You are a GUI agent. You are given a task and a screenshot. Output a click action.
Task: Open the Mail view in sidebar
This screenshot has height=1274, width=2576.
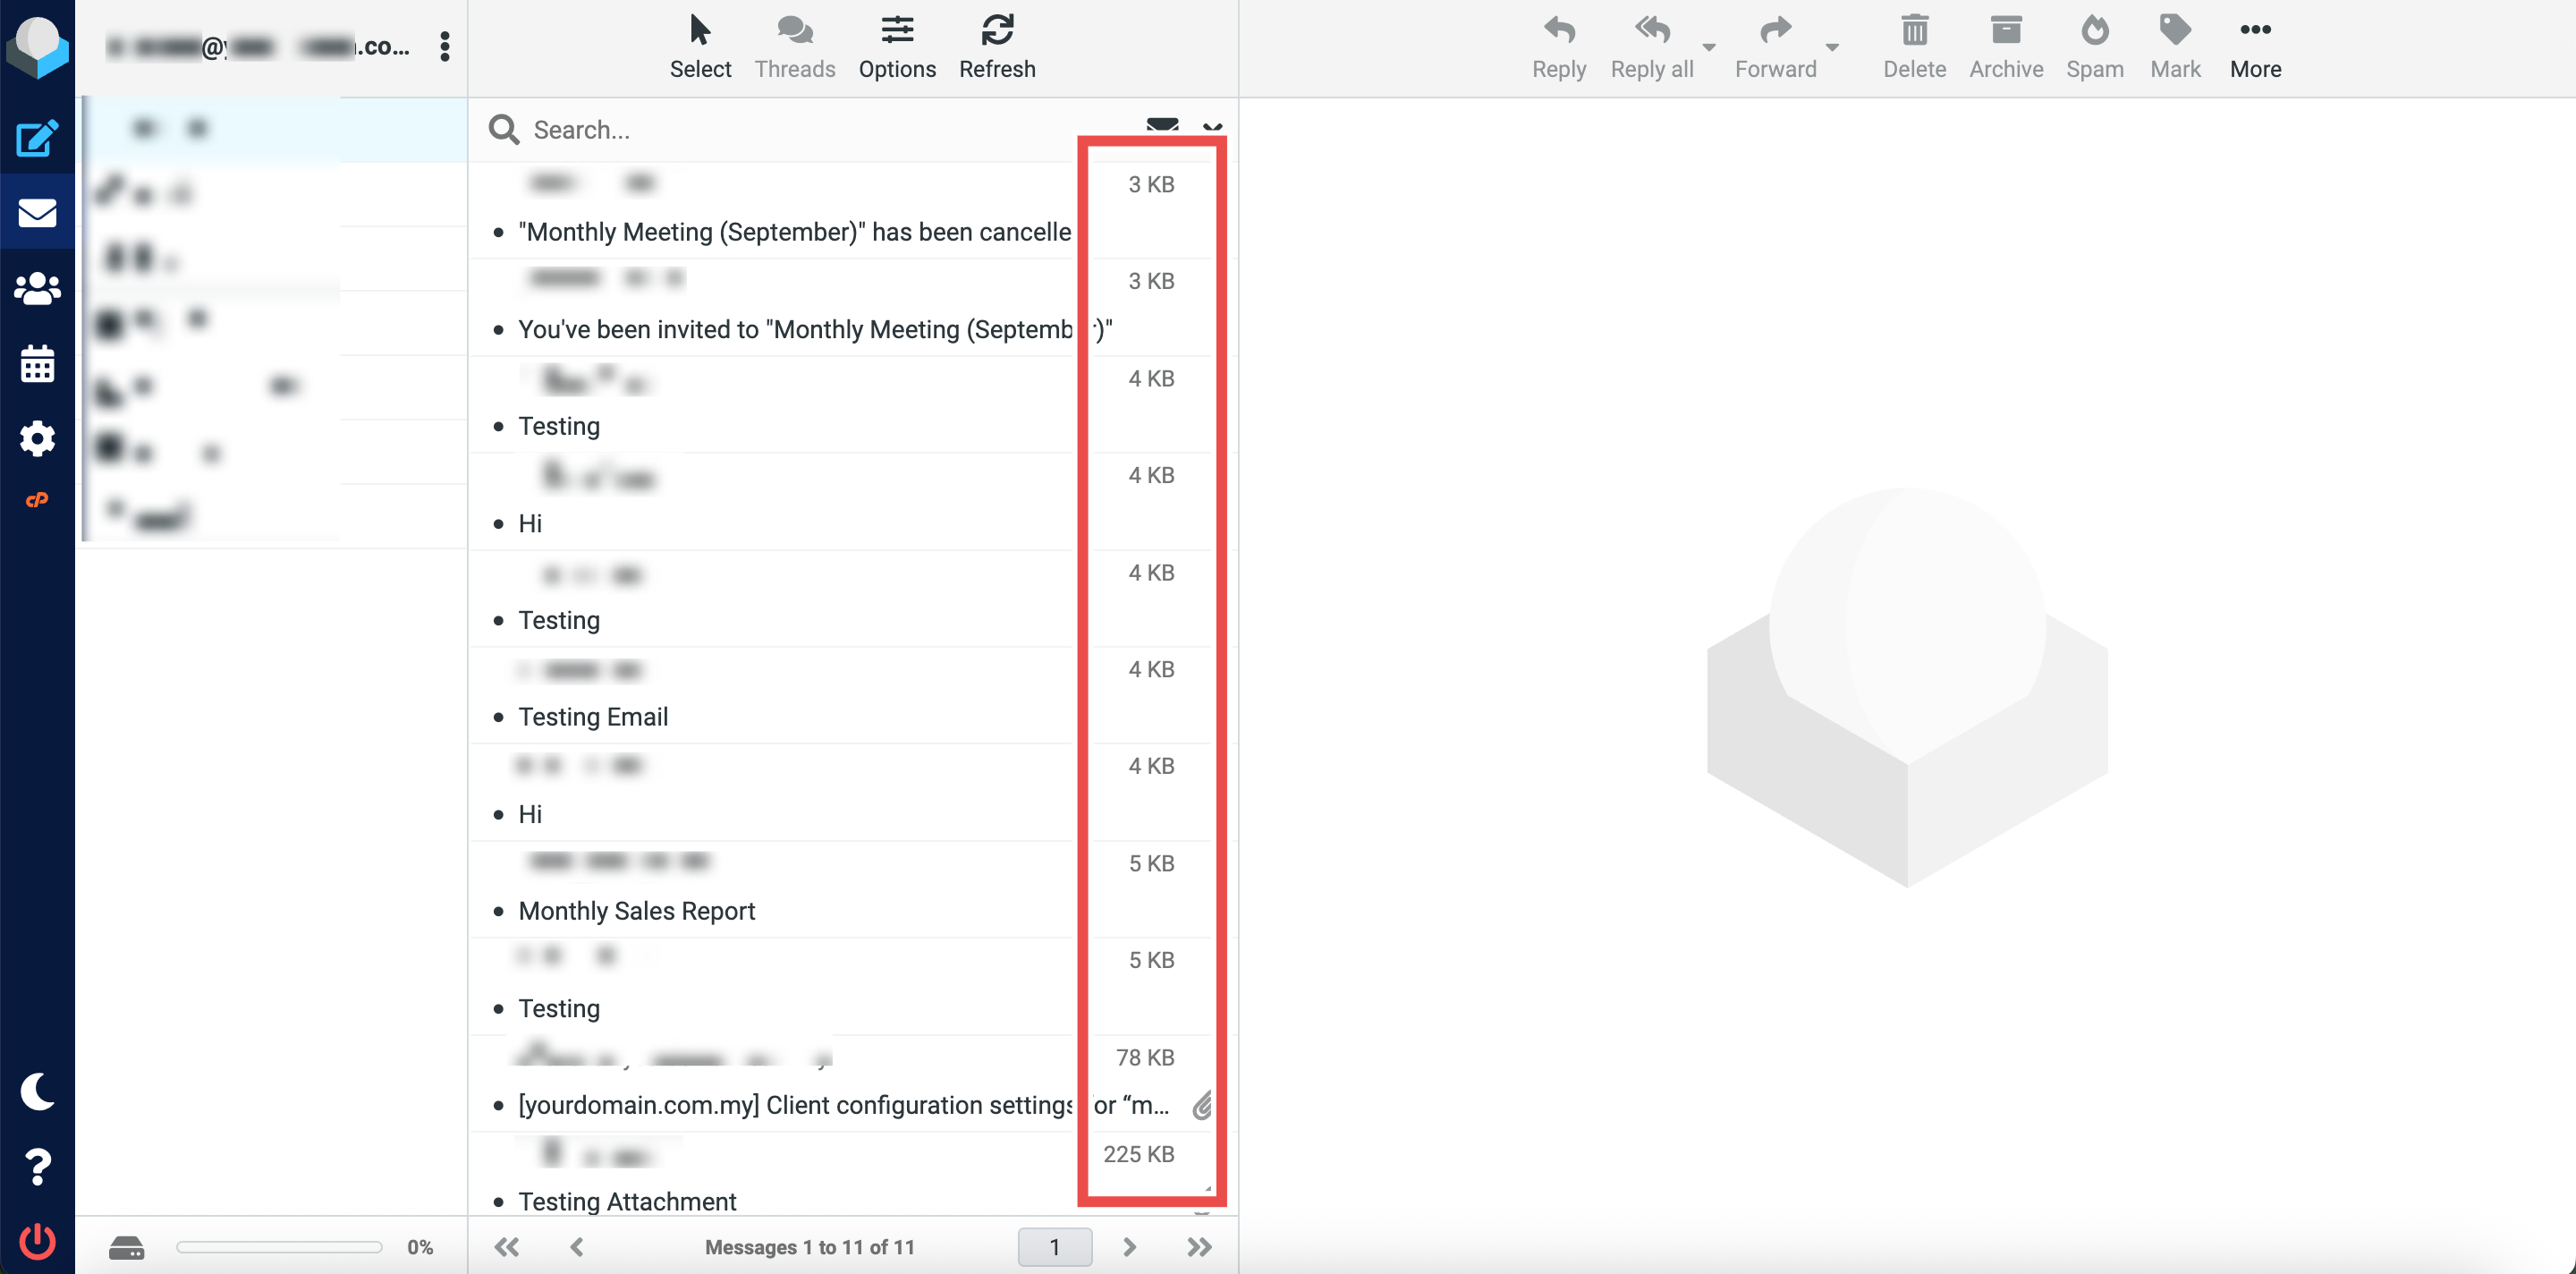37,213
